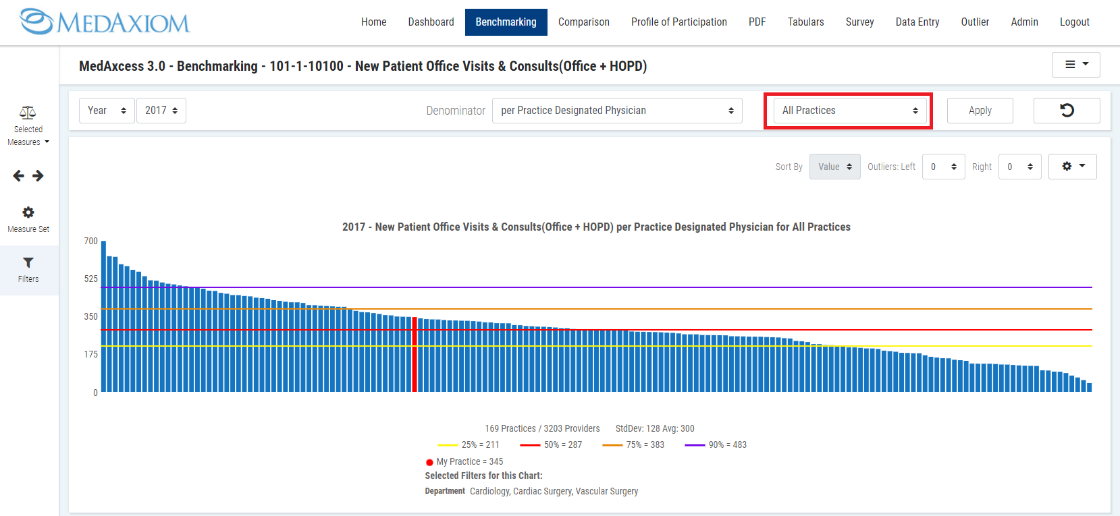Open the Denominator per Practice Designated Physician dropdown
Viewport: 1120px width, 516px height.
click(x=617, y=110)
